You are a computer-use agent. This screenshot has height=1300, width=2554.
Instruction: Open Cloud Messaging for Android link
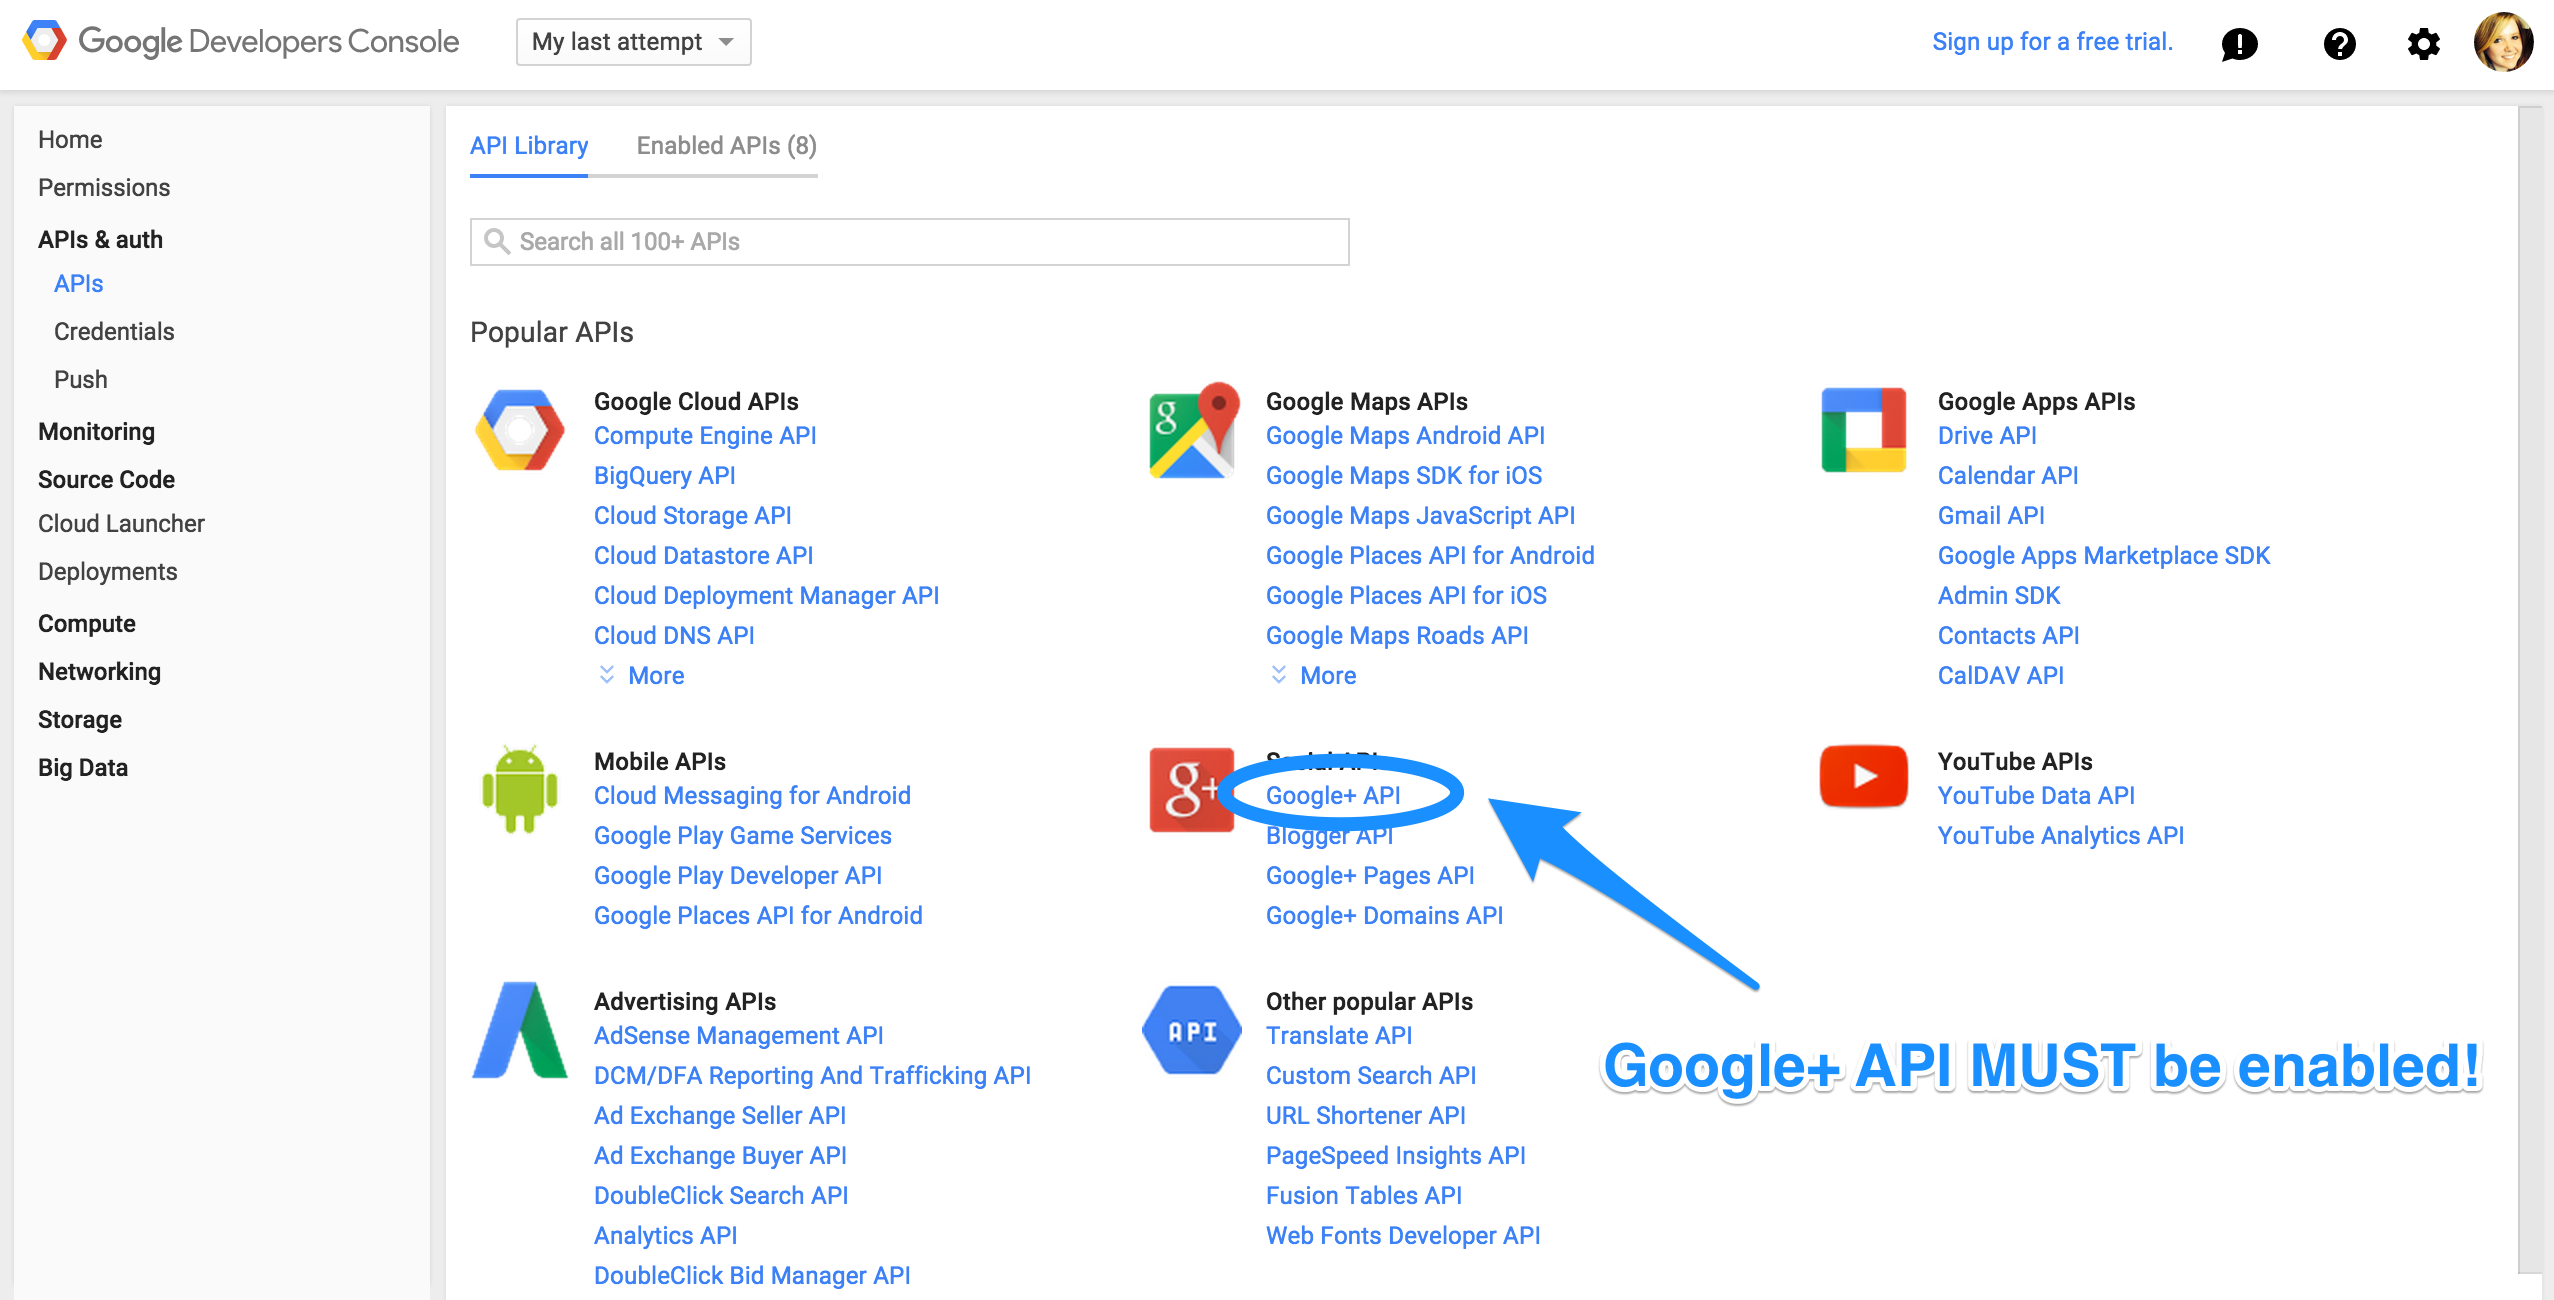click(752, 795)
